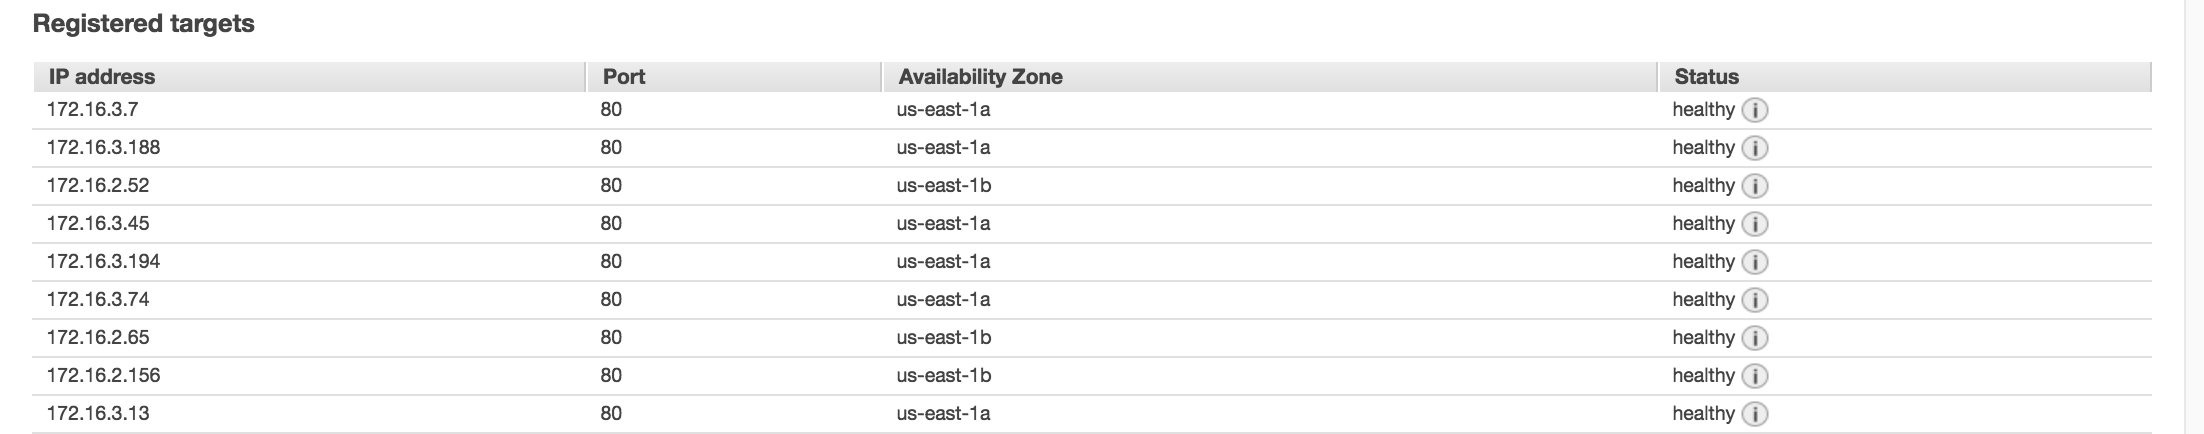Open info icon for target 172.16.3.194
2204x434 pixels.
point(1755,262)
